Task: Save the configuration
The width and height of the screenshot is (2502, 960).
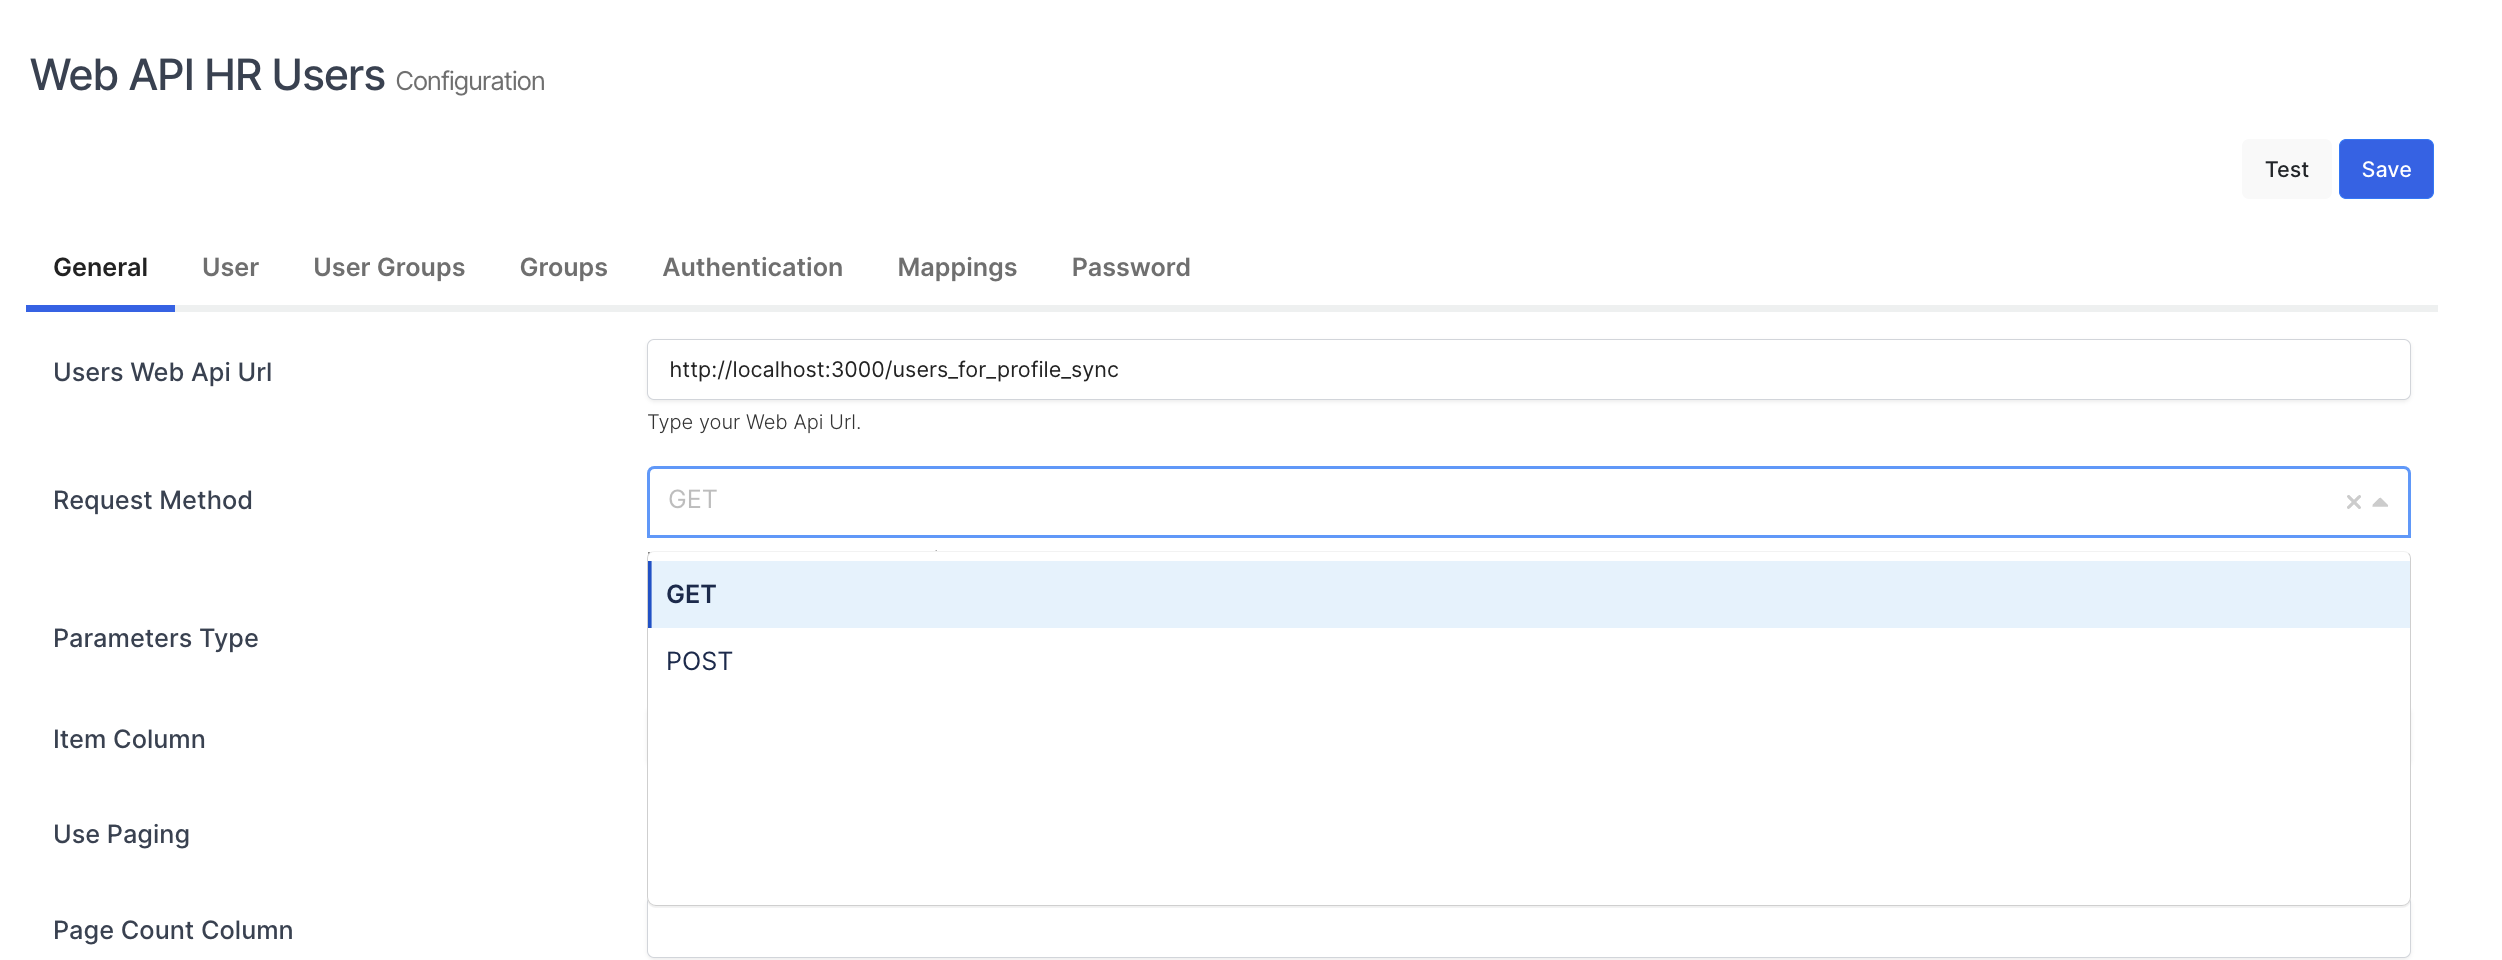Action: tap(2385, 169)
